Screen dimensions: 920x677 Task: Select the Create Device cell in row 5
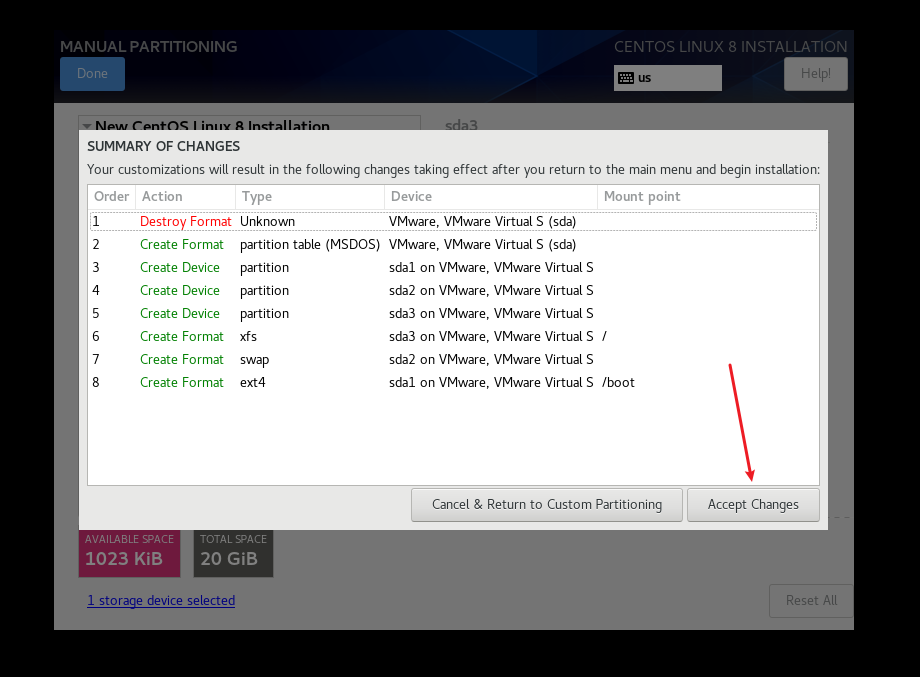tap(180, 313)
